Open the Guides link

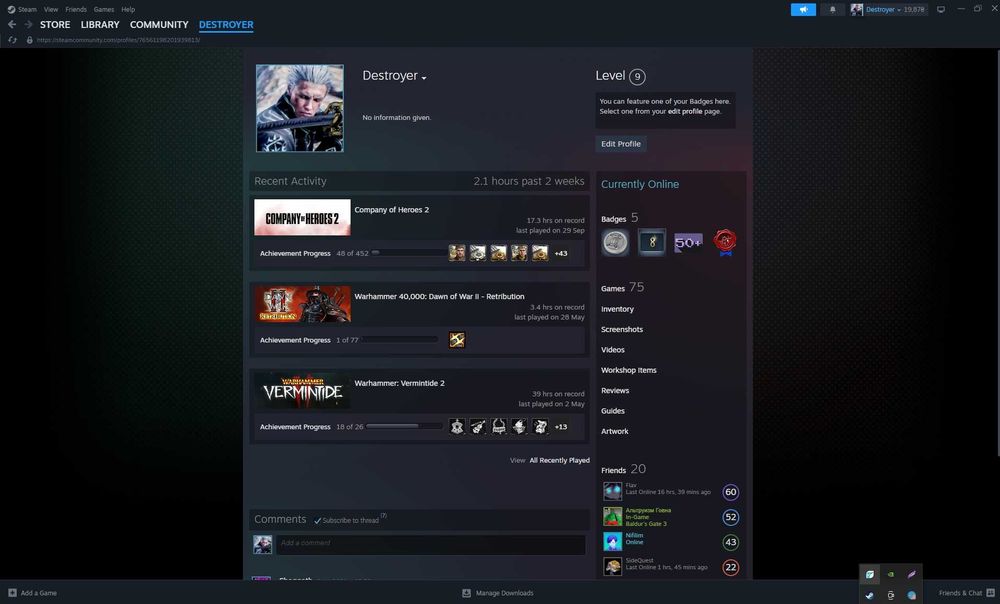click(612, 411)
